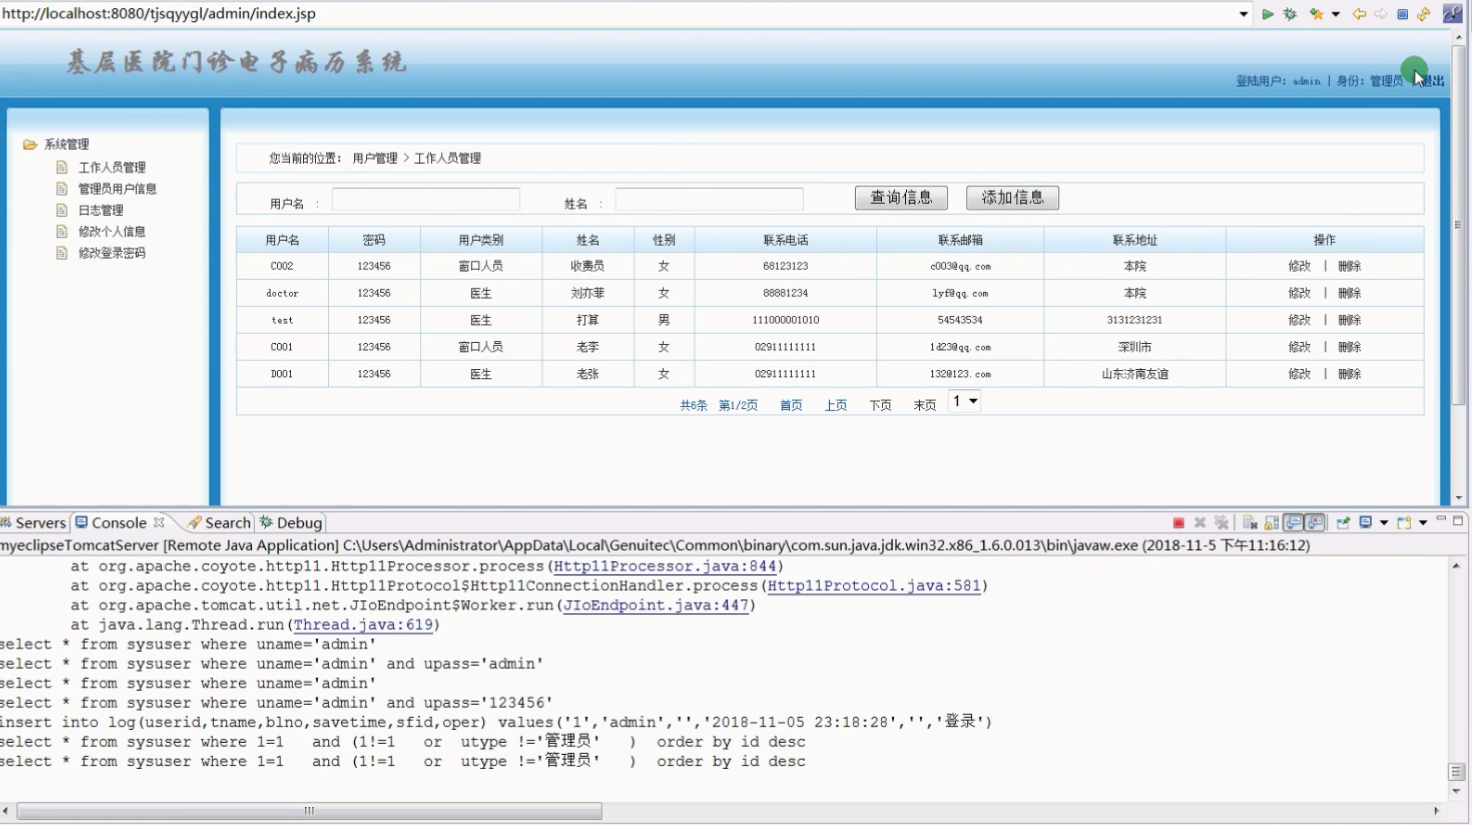1472x825 pixels.
Task: Toggle Show Console on standard output
Action: pos(1294,523)
